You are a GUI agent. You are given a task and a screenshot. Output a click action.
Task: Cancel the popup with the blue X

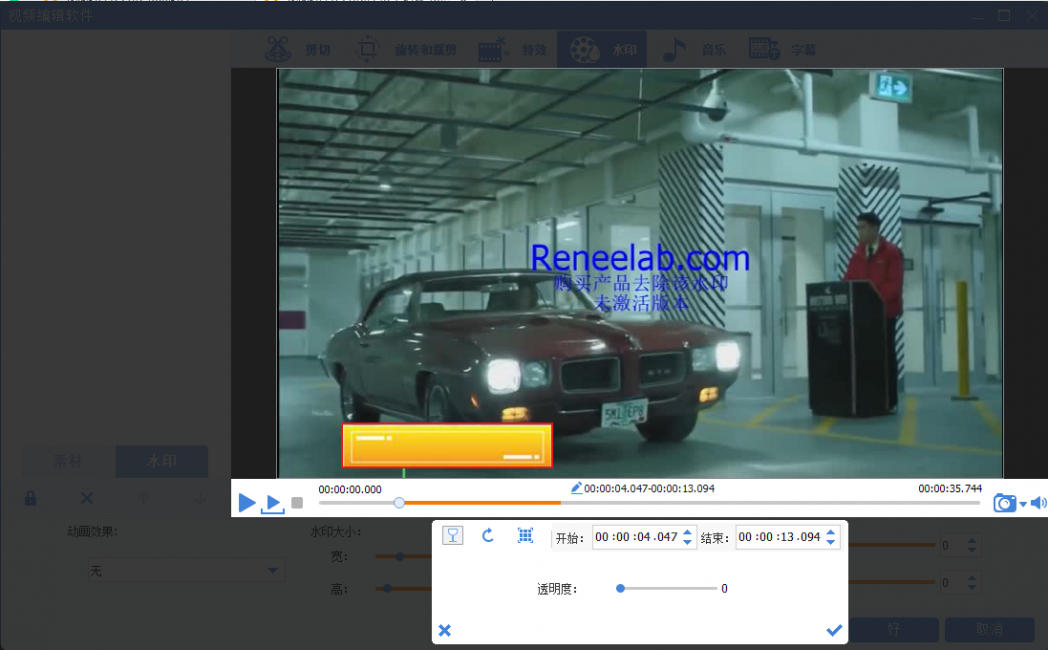click(444, 630)
